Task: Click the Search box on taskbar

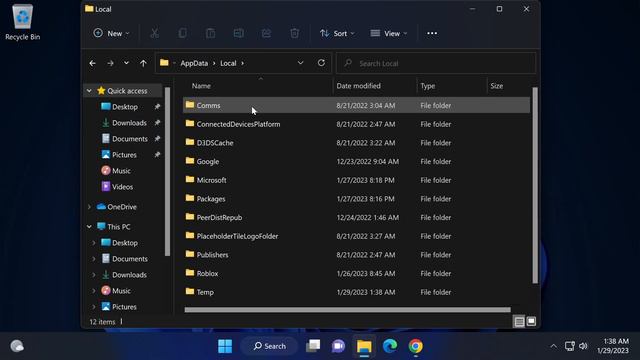Action: click(269, 346)
